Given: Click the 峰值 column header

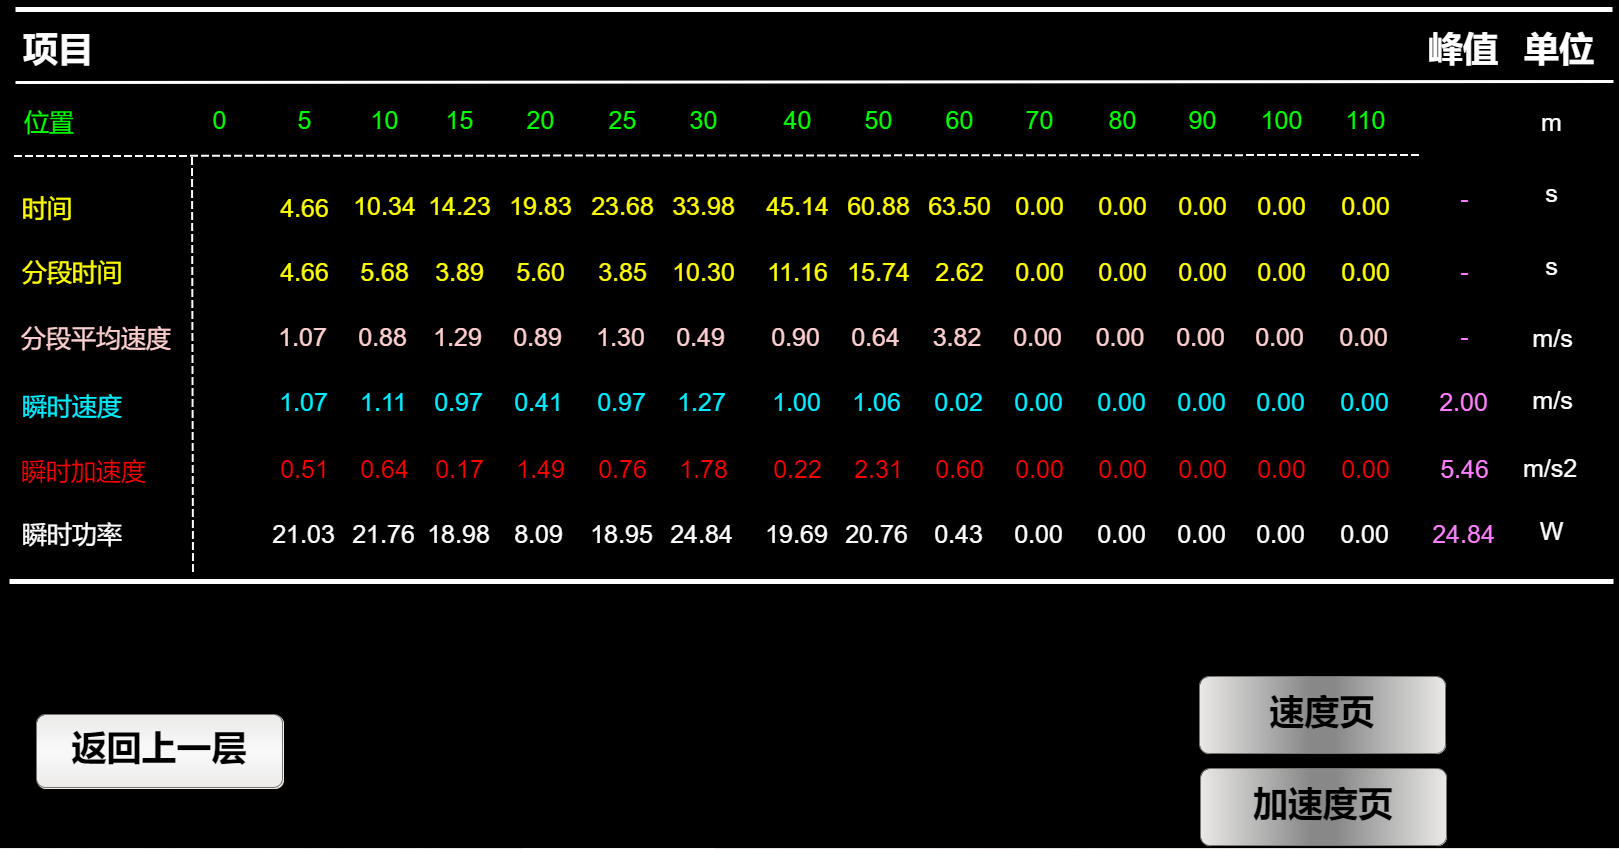Looking at the screenshot, I should click(x=1462, y=49).
